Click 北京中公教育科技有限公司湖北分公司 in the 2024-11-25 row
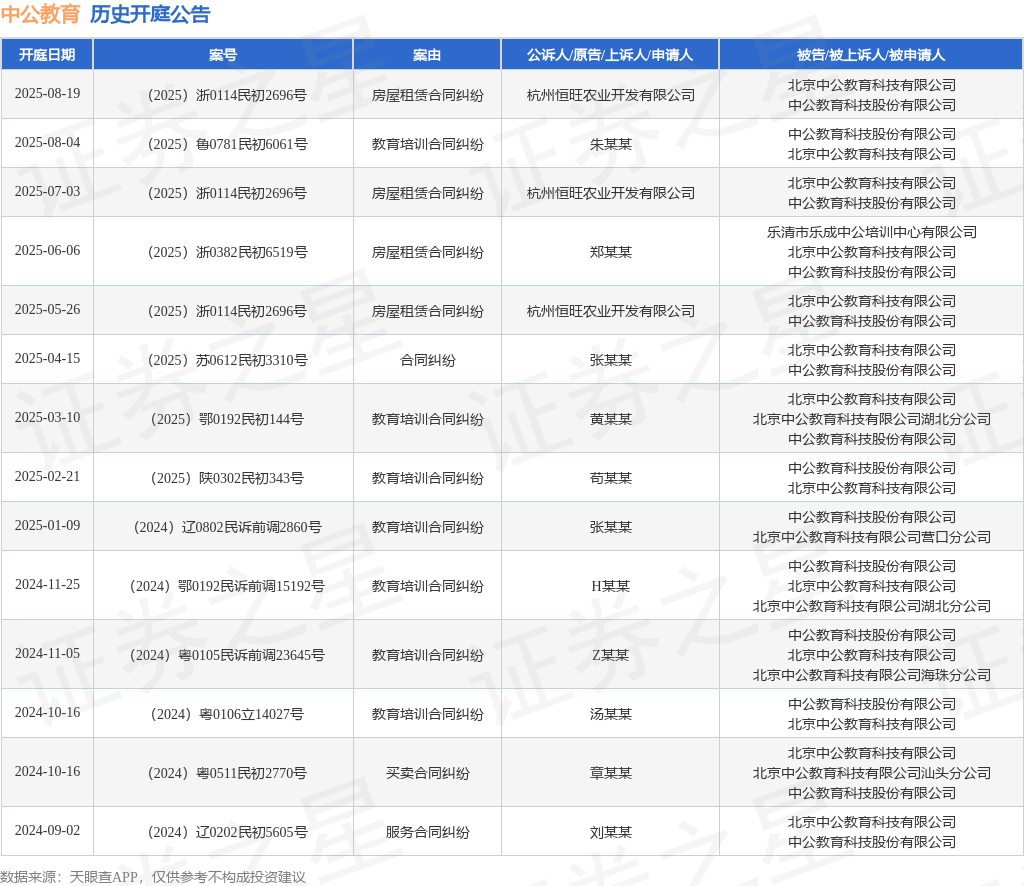 coord(872,606)
